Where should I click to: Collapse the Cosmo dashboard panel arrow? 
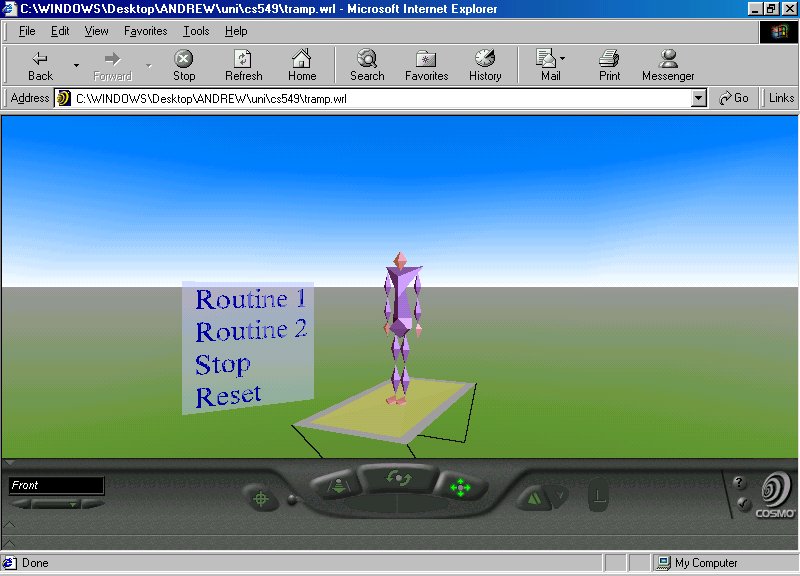pyautogui.click(x=9, y=463)
